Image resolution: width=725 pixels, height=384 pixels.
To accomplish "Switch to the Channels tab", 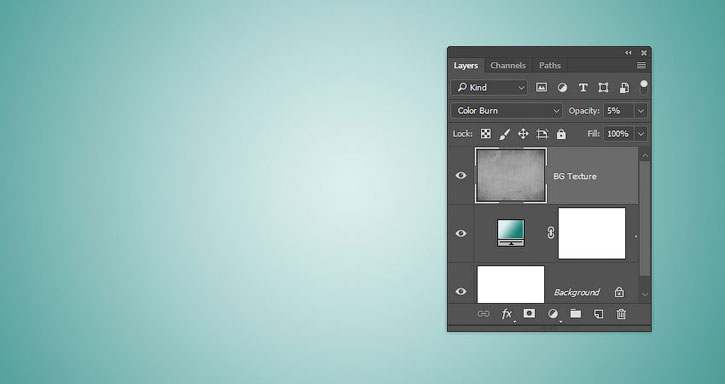I will [508, 65].
